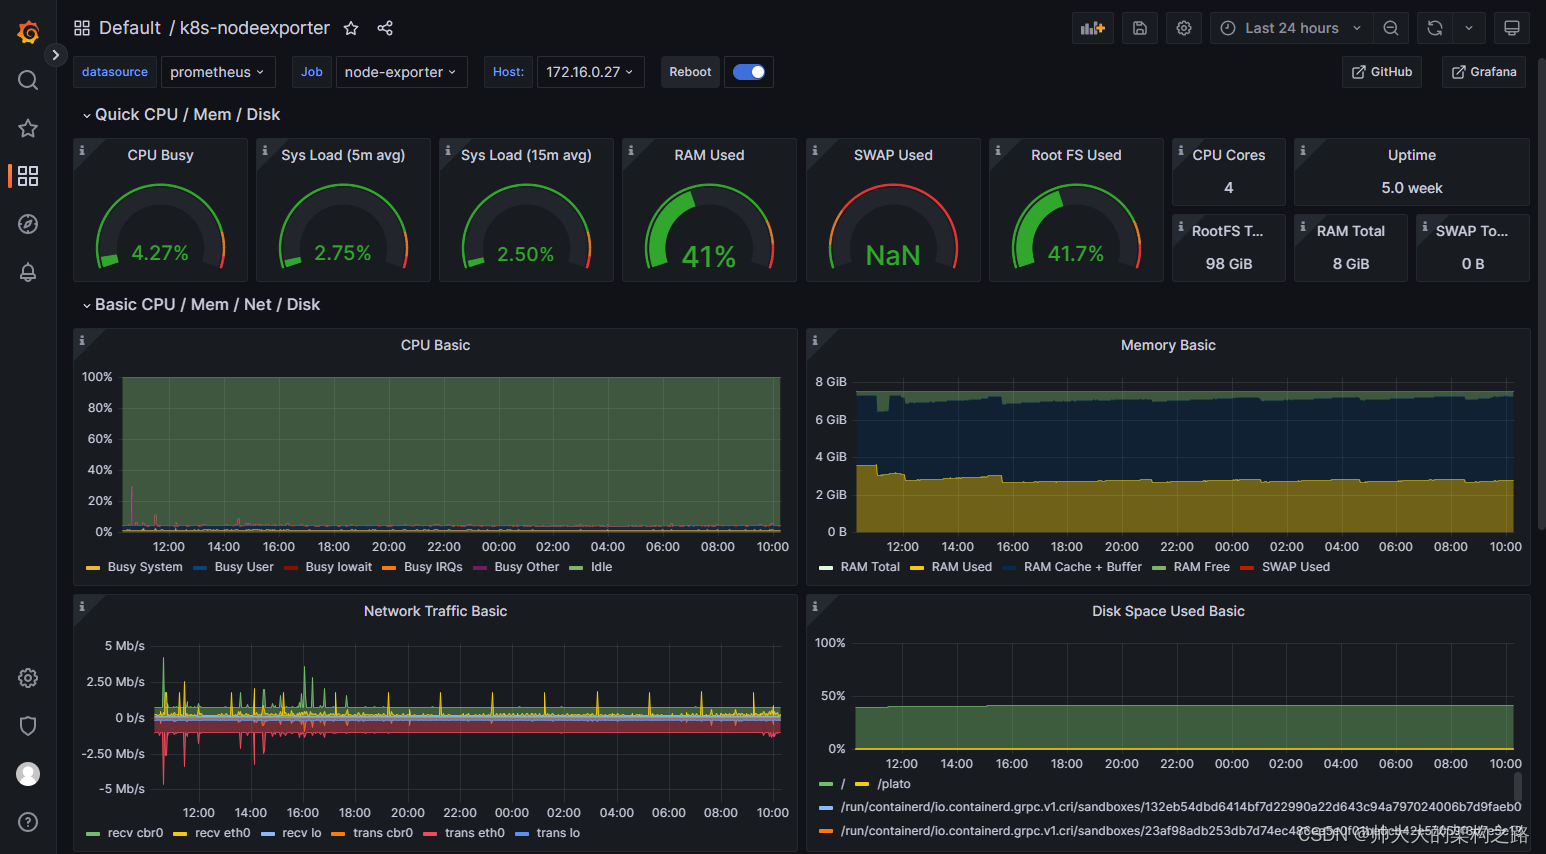Click the /plato yellow color swatch

click(862, 784)
